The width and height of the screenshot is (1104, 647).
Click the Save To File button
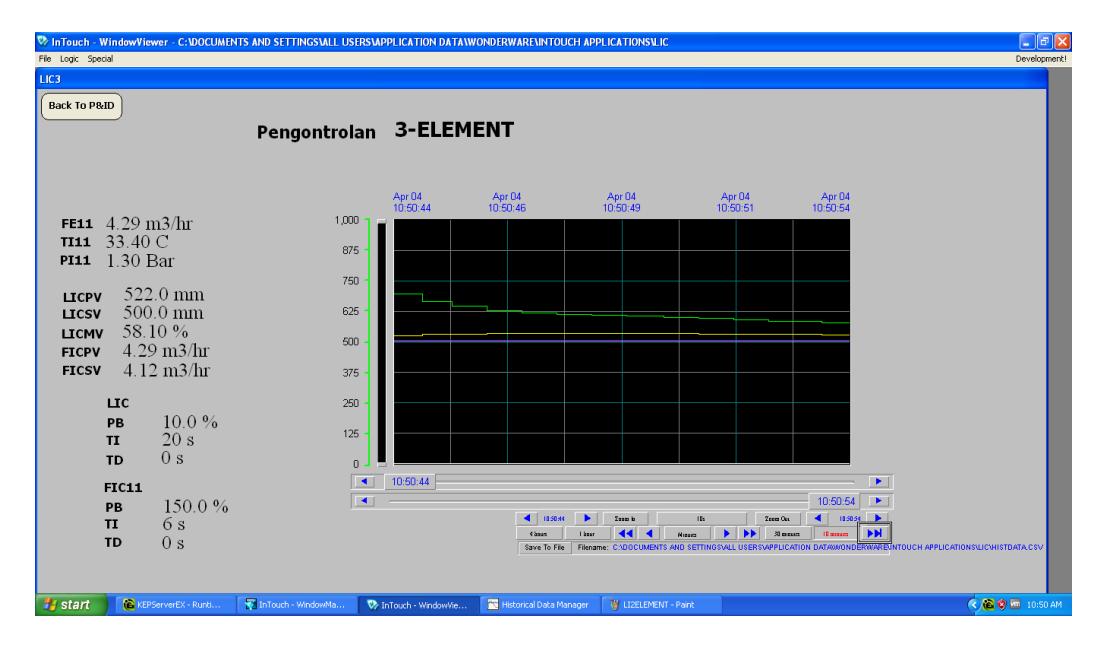pyautogui.click(x=544, y=548)
